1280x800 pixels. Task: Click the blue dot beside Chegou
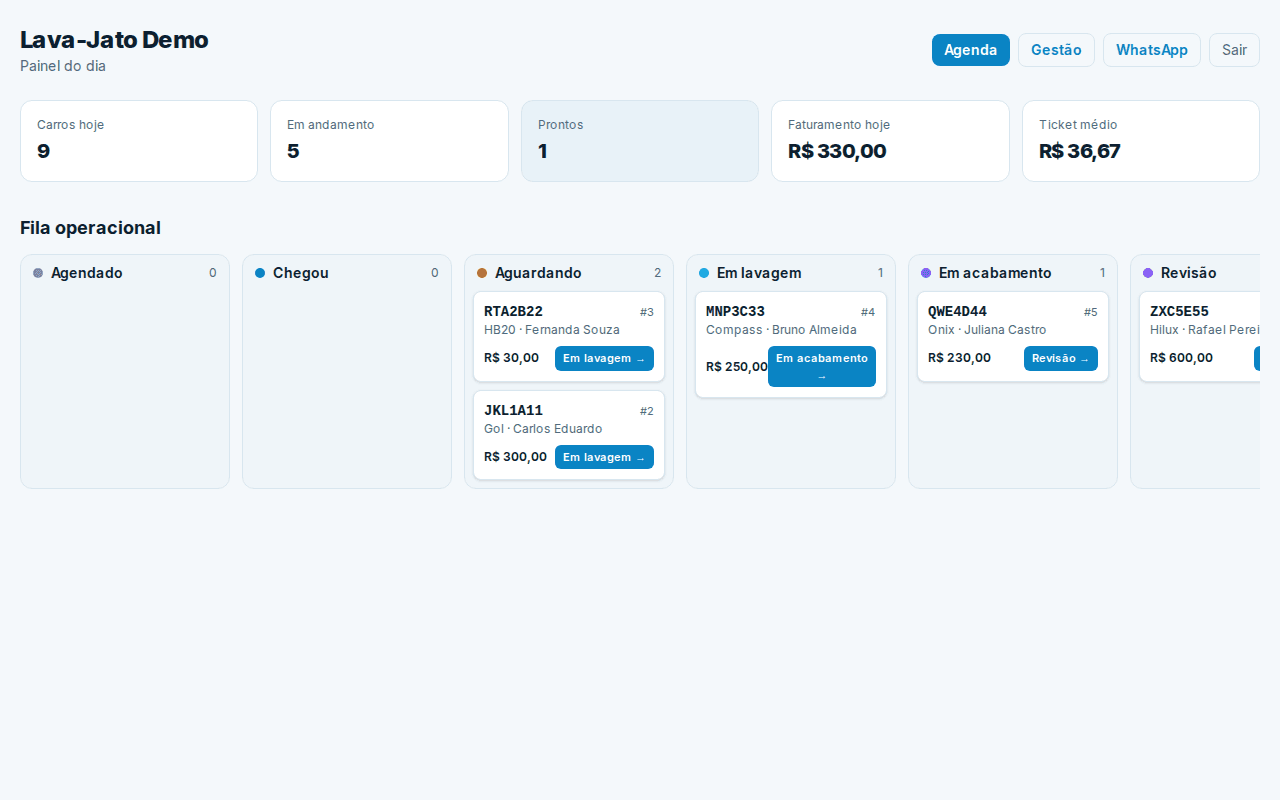[x=260, y=273]
